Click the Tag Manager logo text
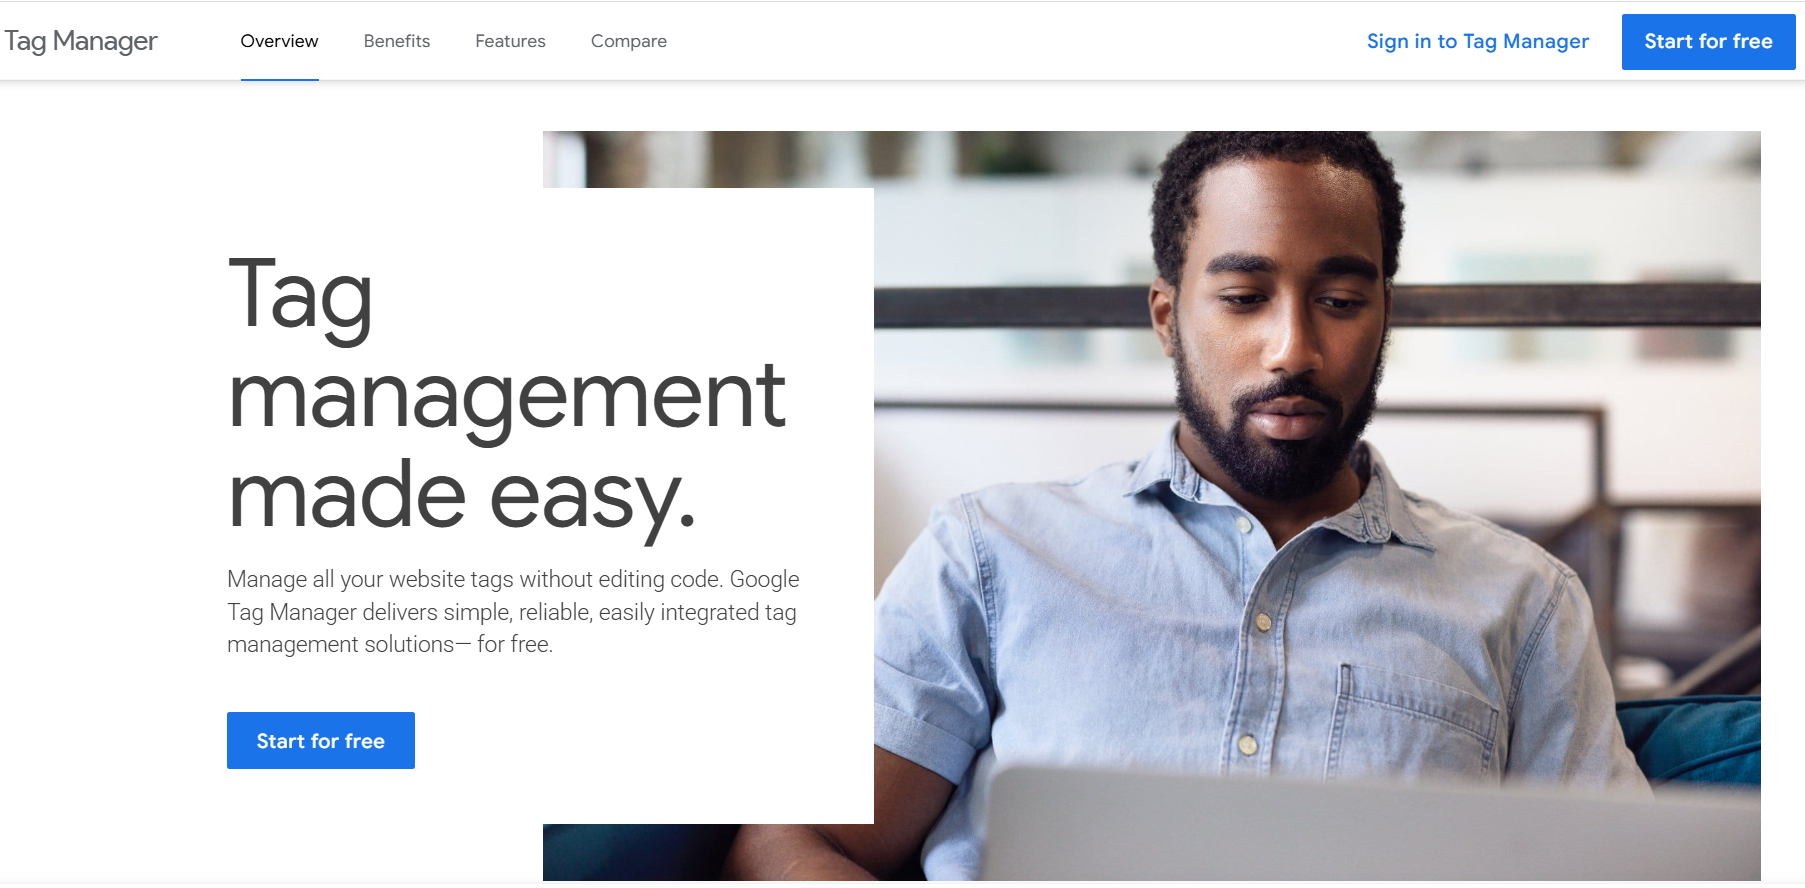 point(81,41)
